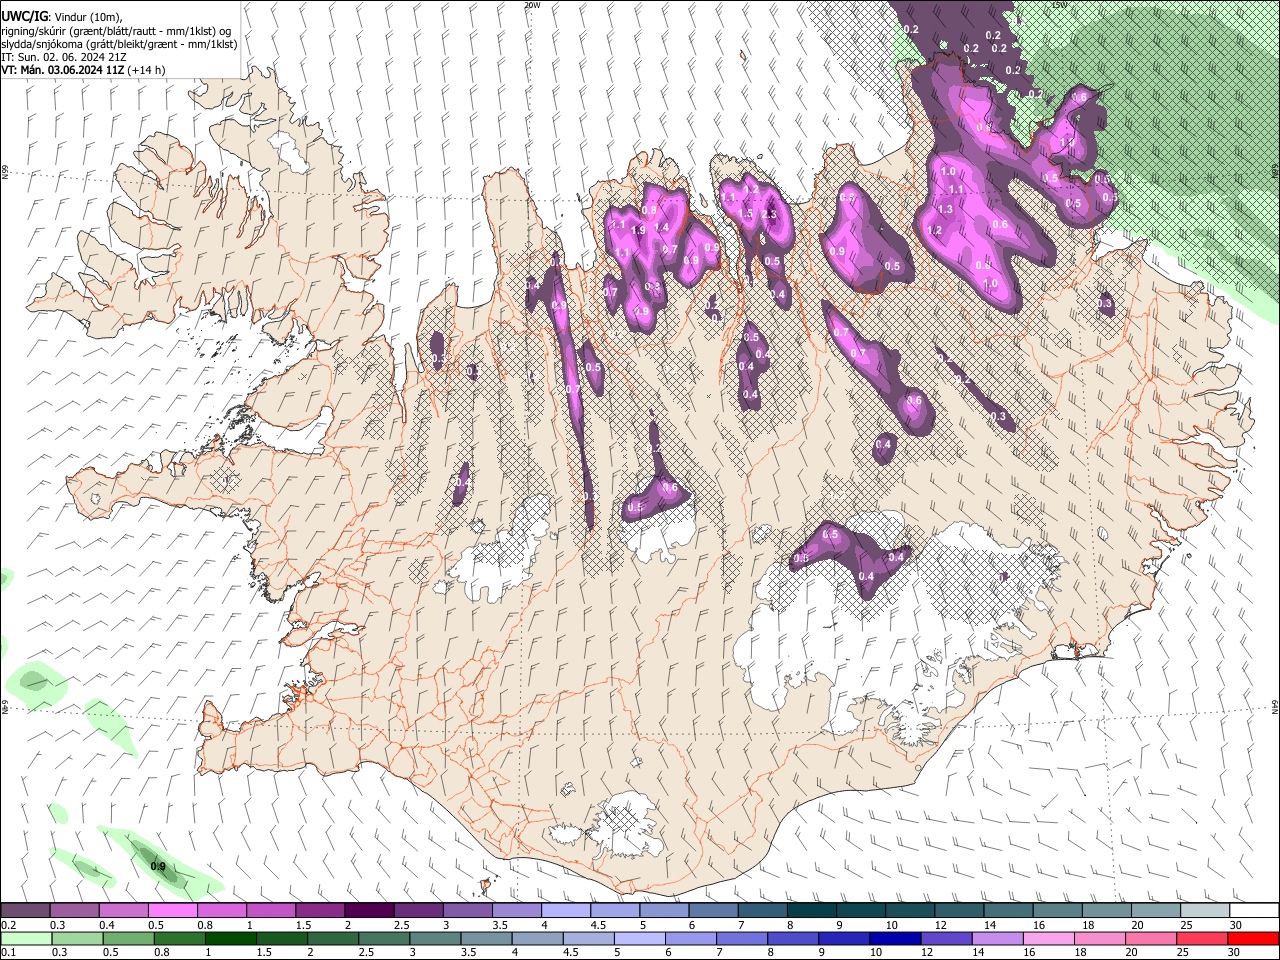Click the red lower legend swatch after 30
Viewport: 1280px width, 960px height.
tap(1254, 938)
